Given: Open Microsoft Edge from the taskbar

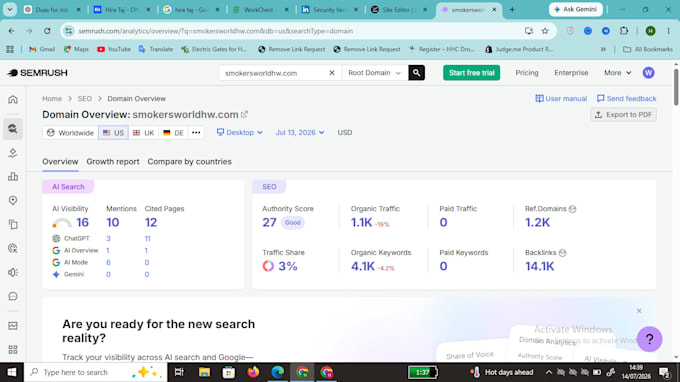Looking at the screenshot, I should [x=278, y=372].
